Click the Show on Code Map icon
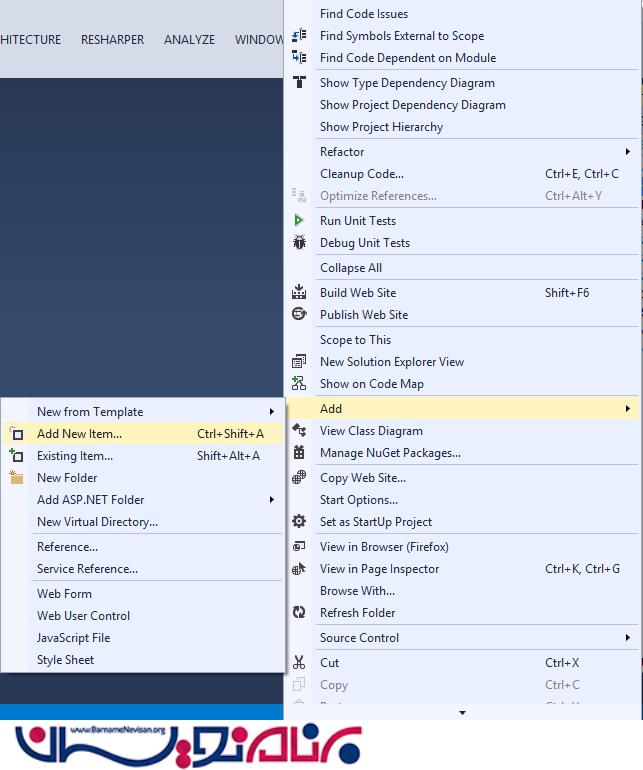Viewport: 643px width, 770px height. [298, 384]
